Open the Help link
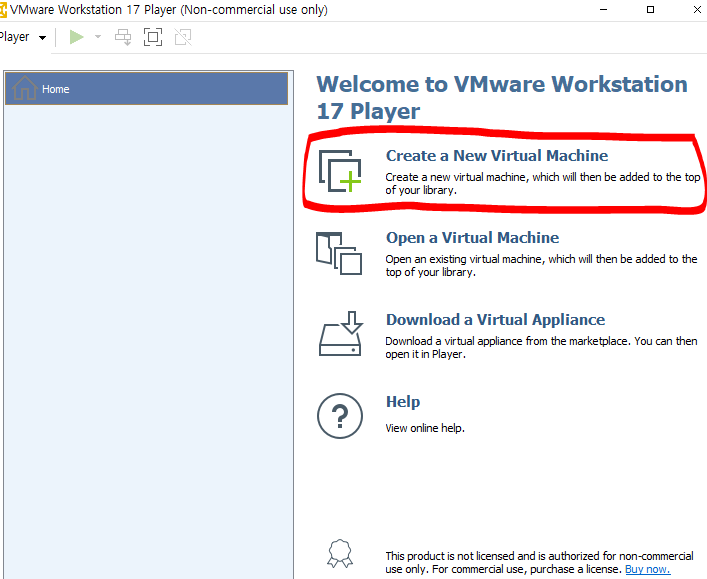 [x=403, y=402]
